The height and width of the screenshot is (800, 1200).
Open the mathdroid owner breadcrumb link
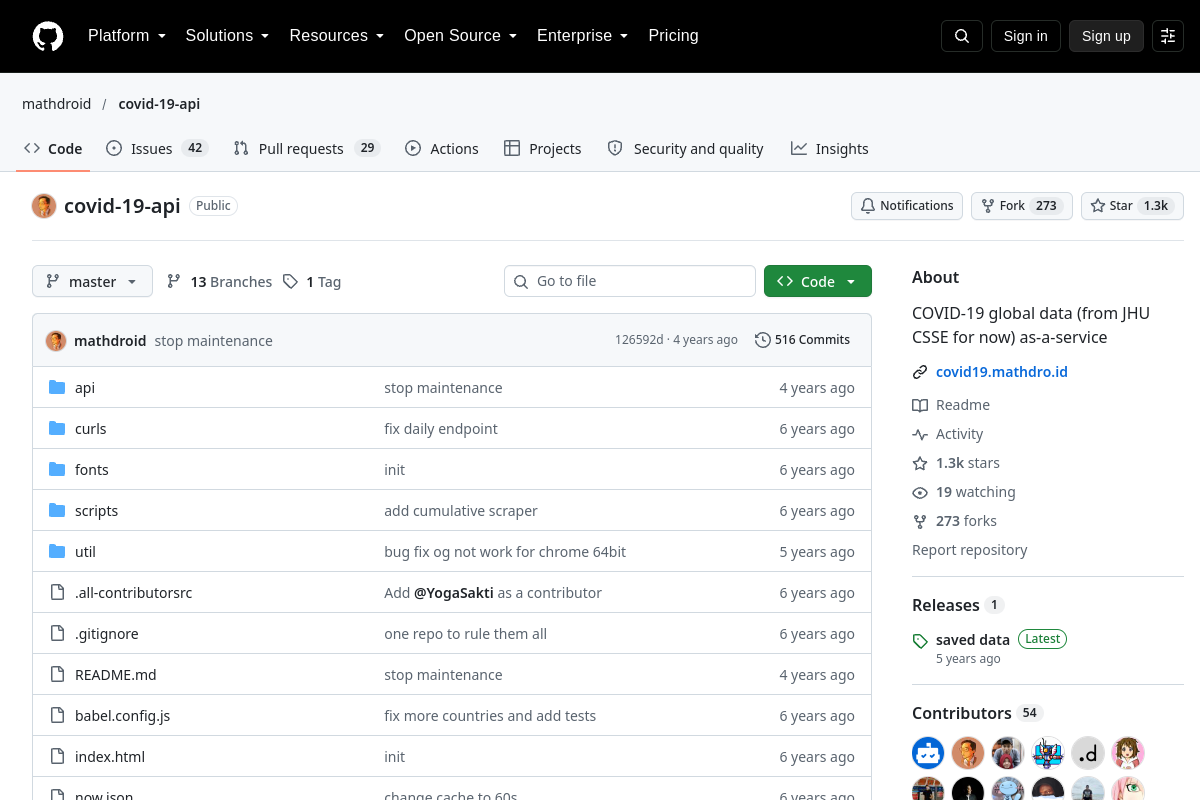pos(57,104)
